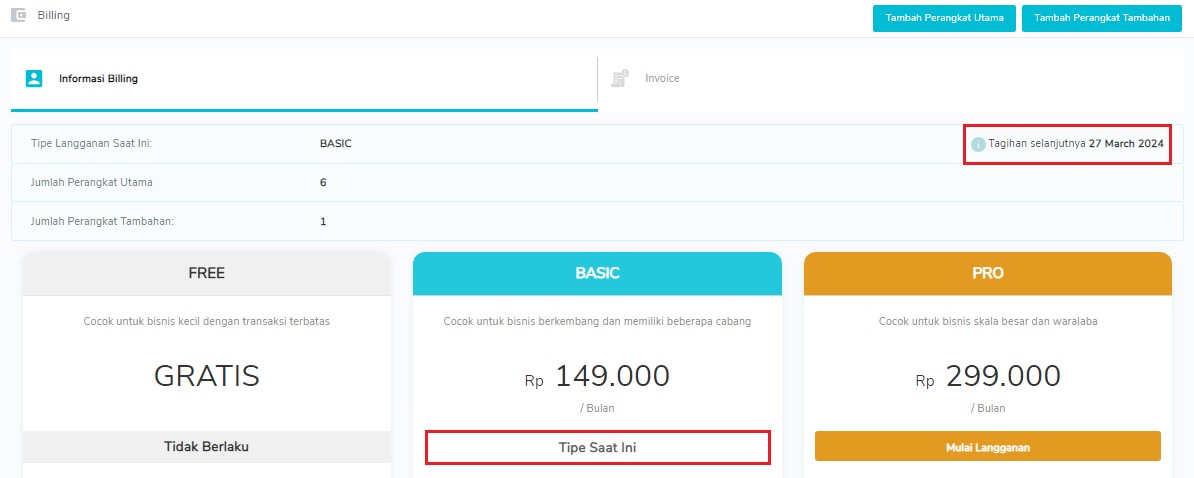1194x478 pixels.
Task: Switch to the Invoice tab
Action: coord(891,79)
